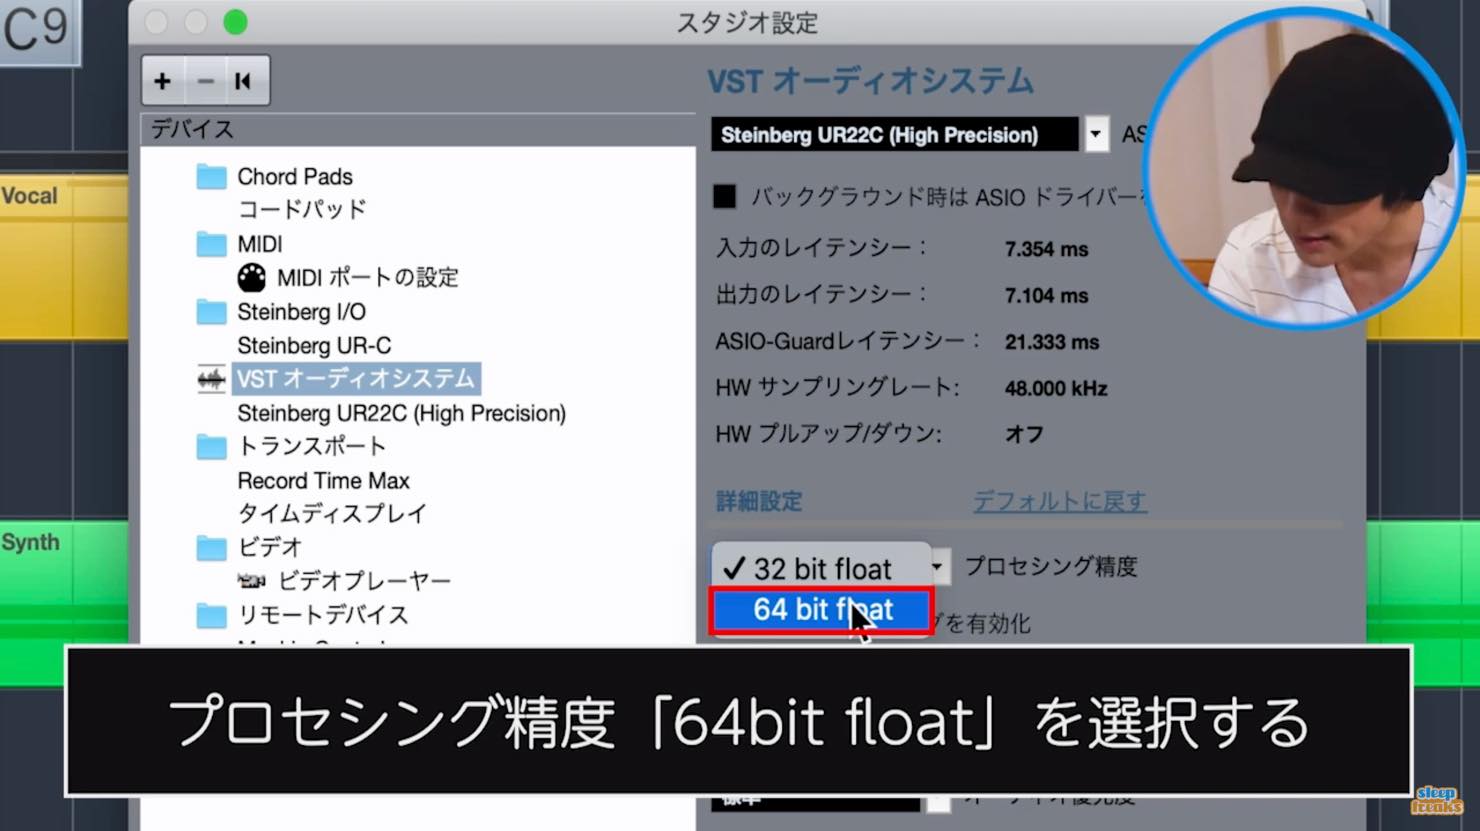Open the processing precision dropdown arrow
This screenshot has width=1480, height=831.
(x=938, y=567)
